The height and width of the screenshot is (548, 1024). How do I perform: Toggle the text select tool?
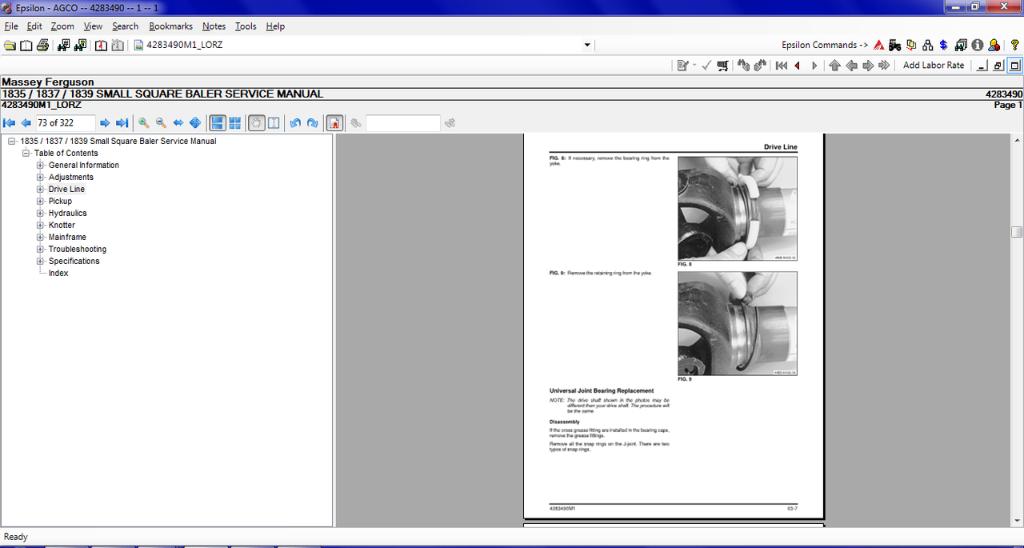274,123
